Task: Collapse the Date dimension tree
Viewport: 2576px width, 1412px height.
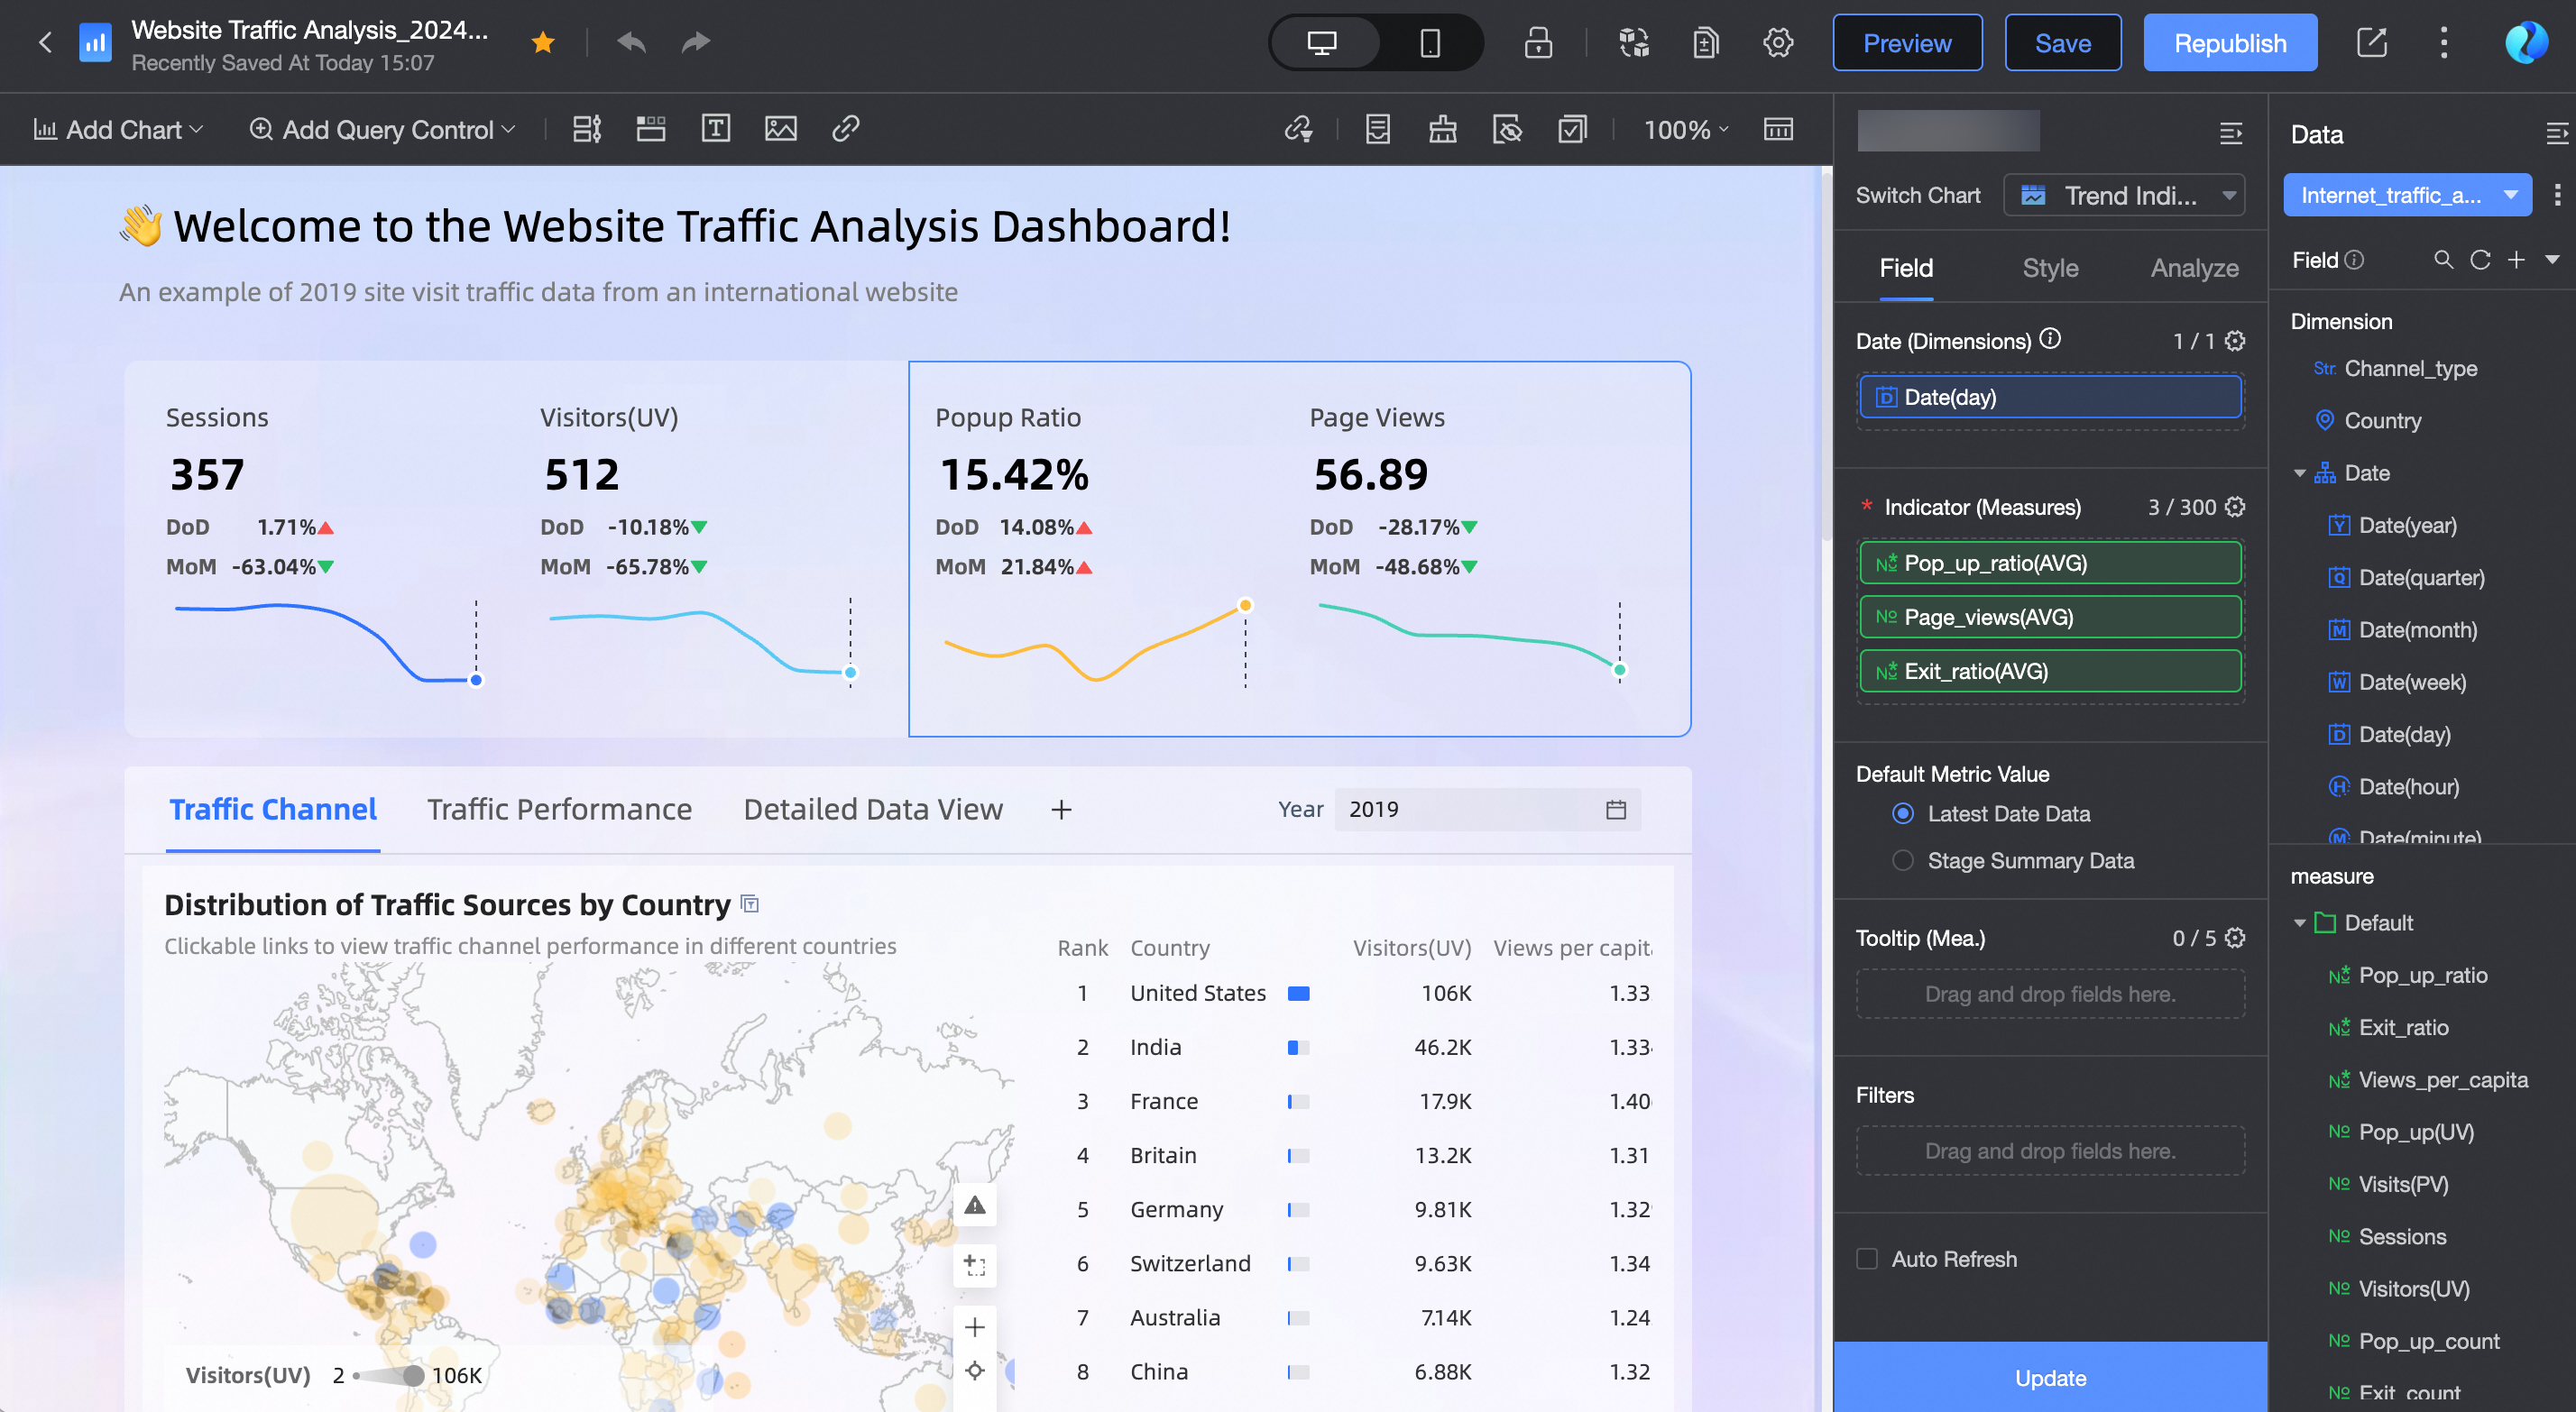Action: (2299, 473)
